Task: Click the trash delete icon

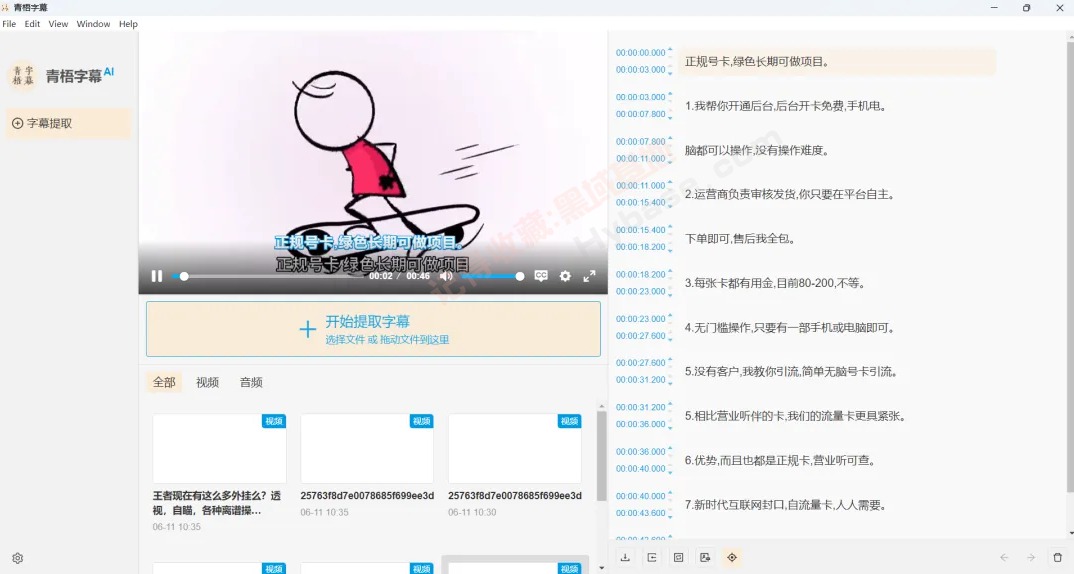Action: pos(1058,558)
